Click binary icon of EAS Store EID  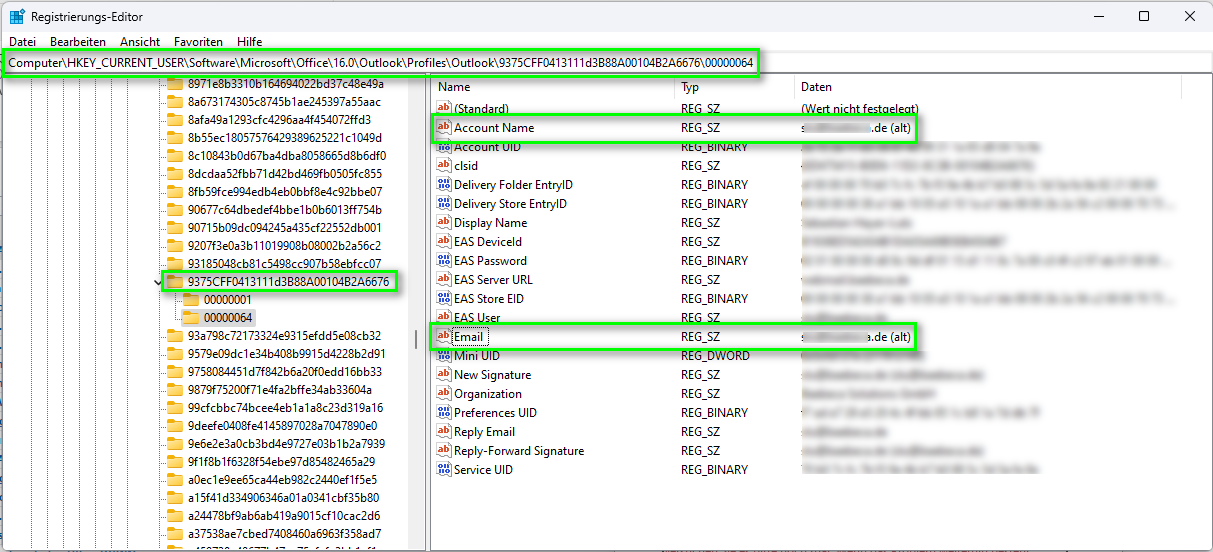pyautogui.click(x=444, y=299)
